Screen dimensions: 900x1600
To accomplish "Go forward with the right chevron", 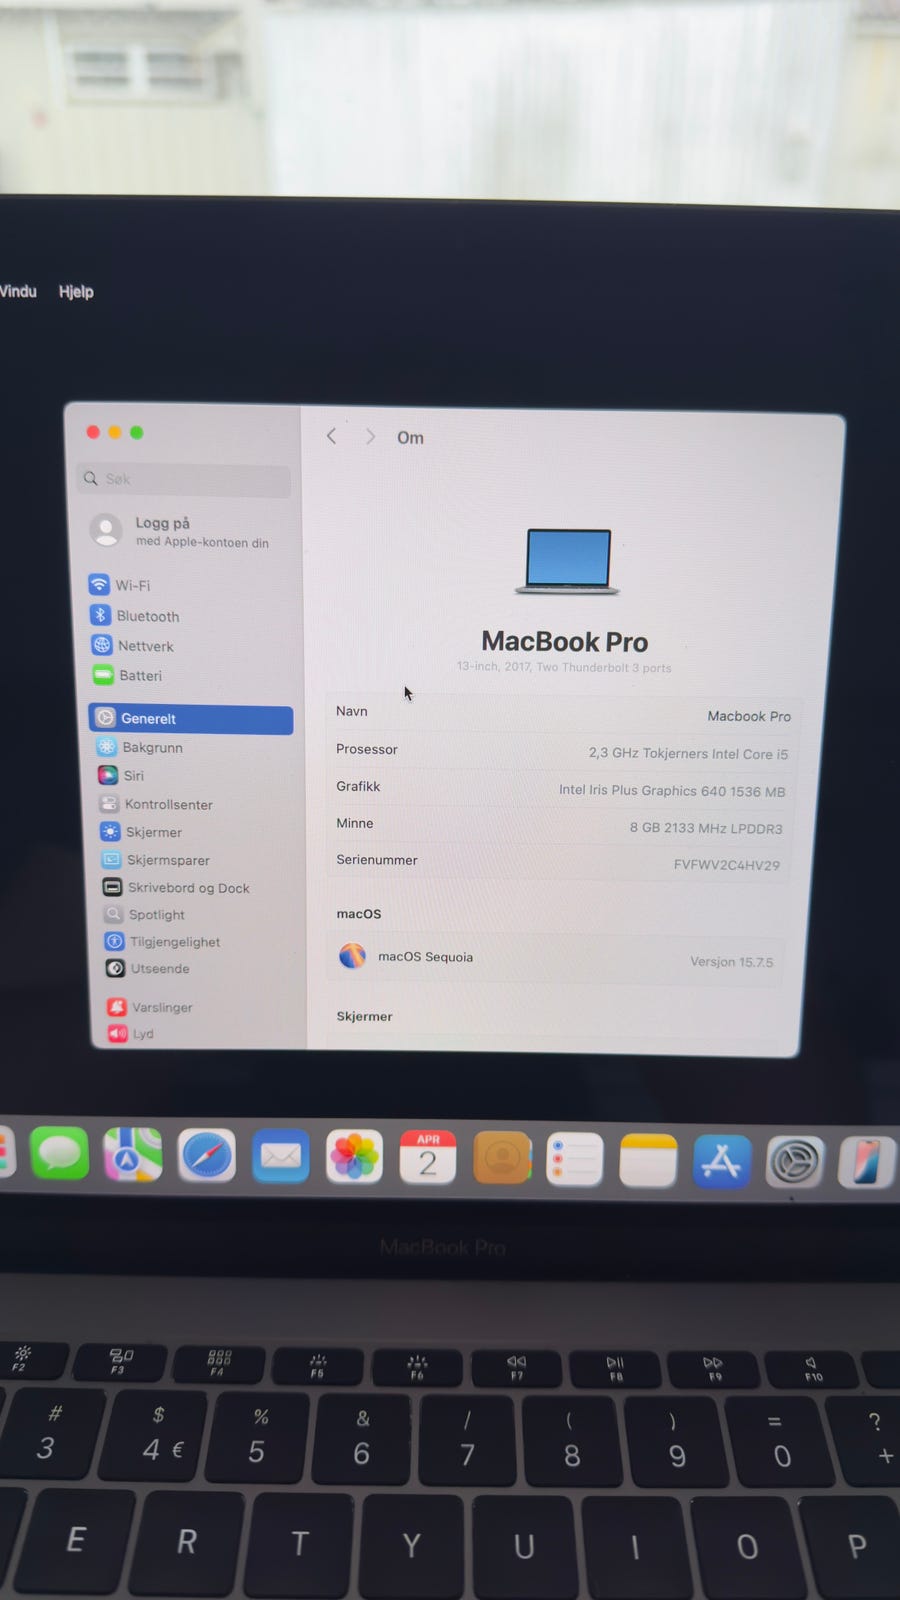I will (x=370, y=437).
